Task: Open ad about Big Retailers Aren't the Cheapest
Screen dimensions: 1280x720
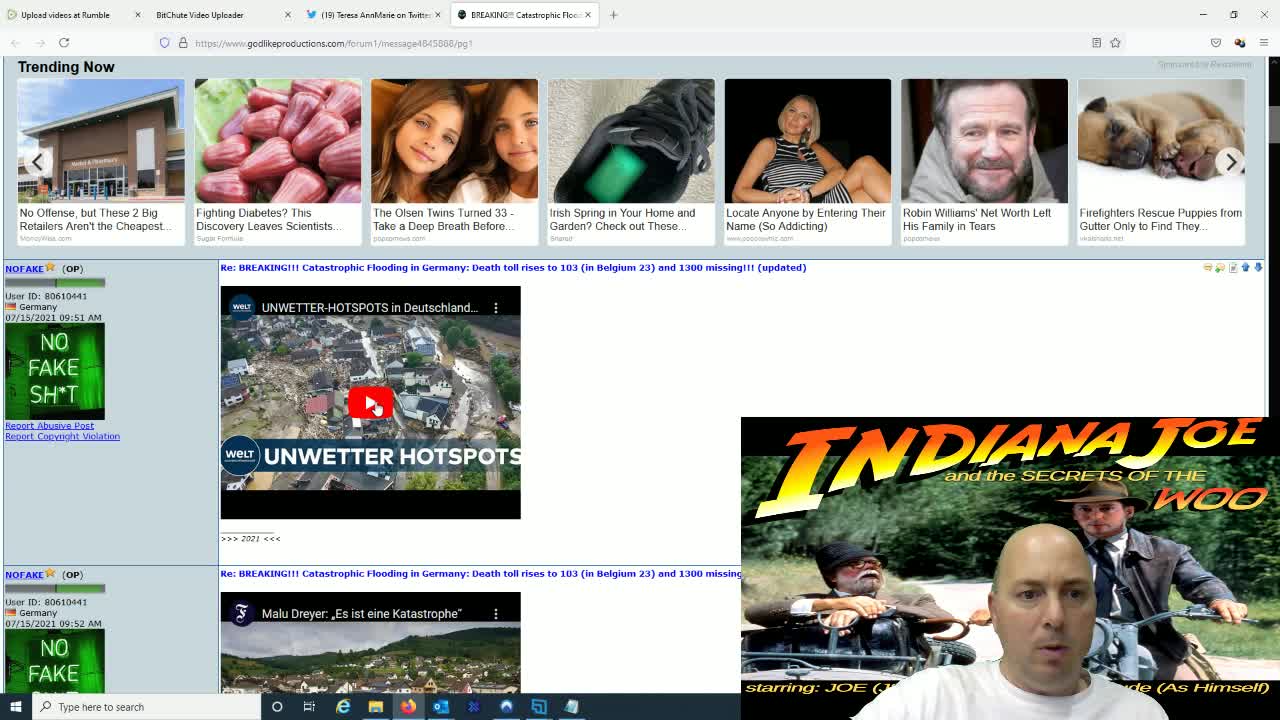Action: click(x=100, y=162)
